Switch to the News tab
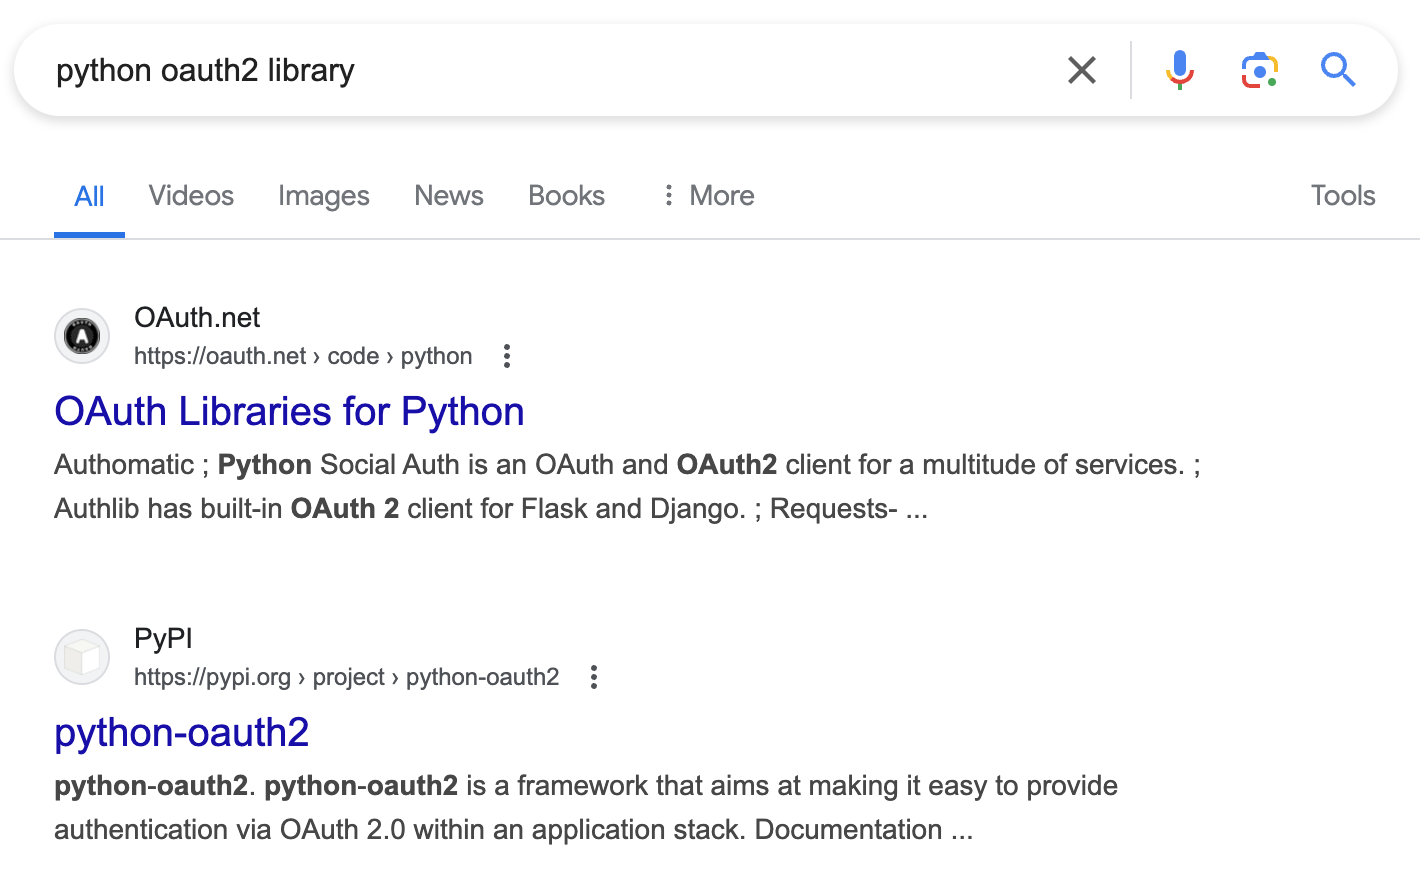 point(449,196)
